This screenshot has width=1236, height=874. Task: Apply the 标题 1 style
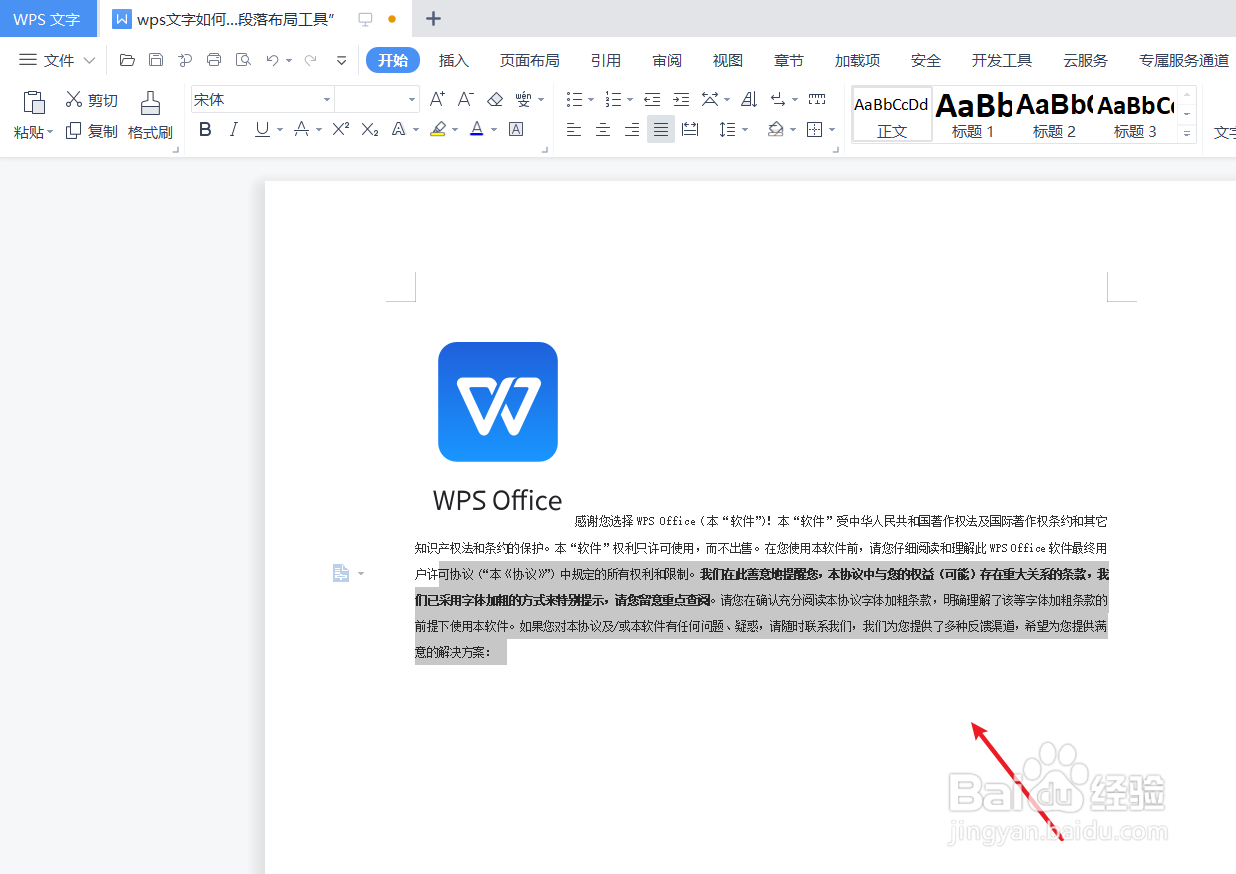[973, 114]
